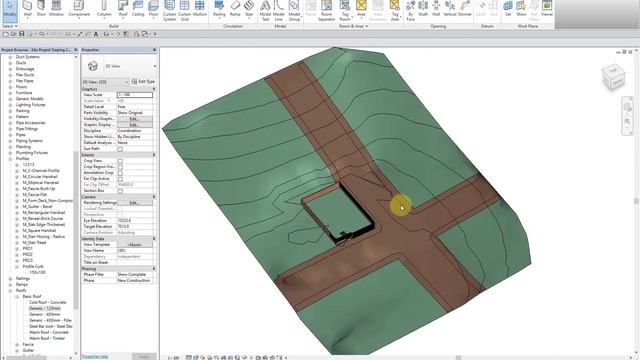Image resolution: width=640 pixels, height=360 pixels.
Task: Click the ViewCube in the 3D view
Action: [613, 76]
